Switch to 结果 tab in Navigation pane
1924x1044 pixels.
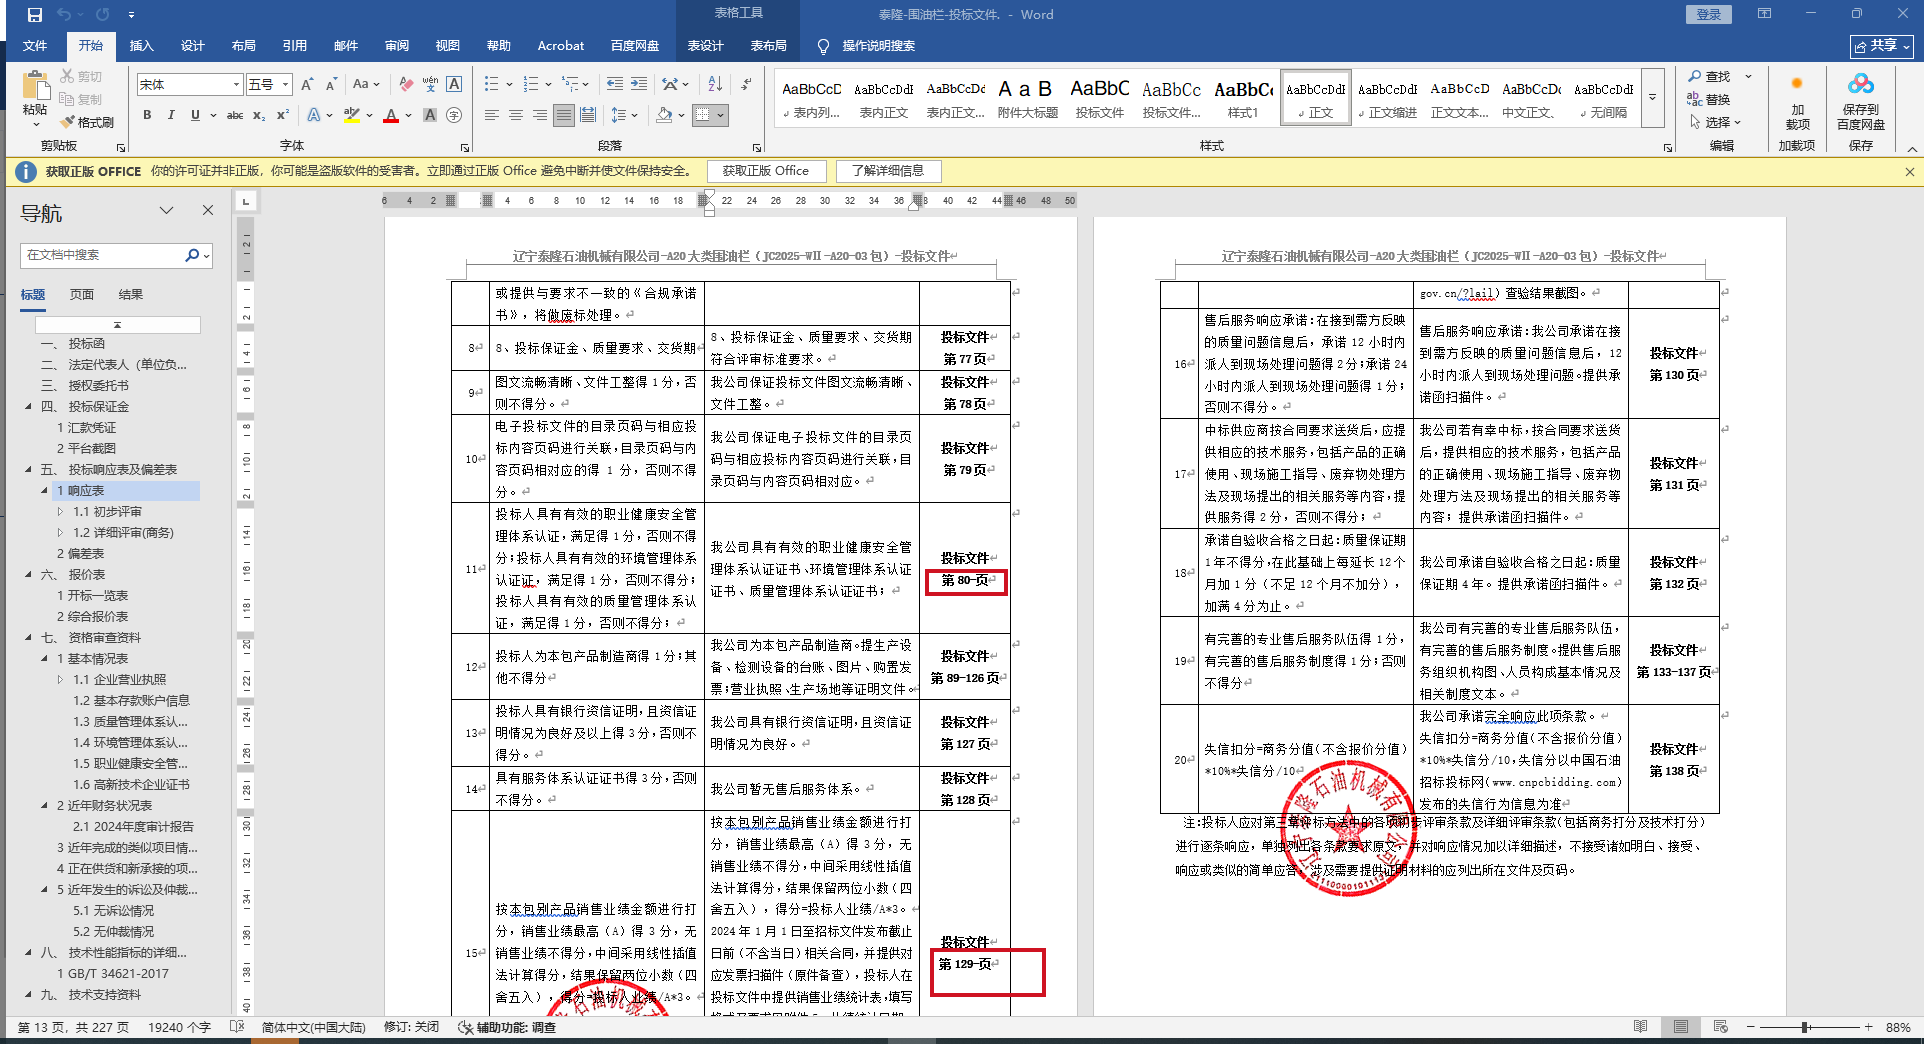tap(131, 295)
